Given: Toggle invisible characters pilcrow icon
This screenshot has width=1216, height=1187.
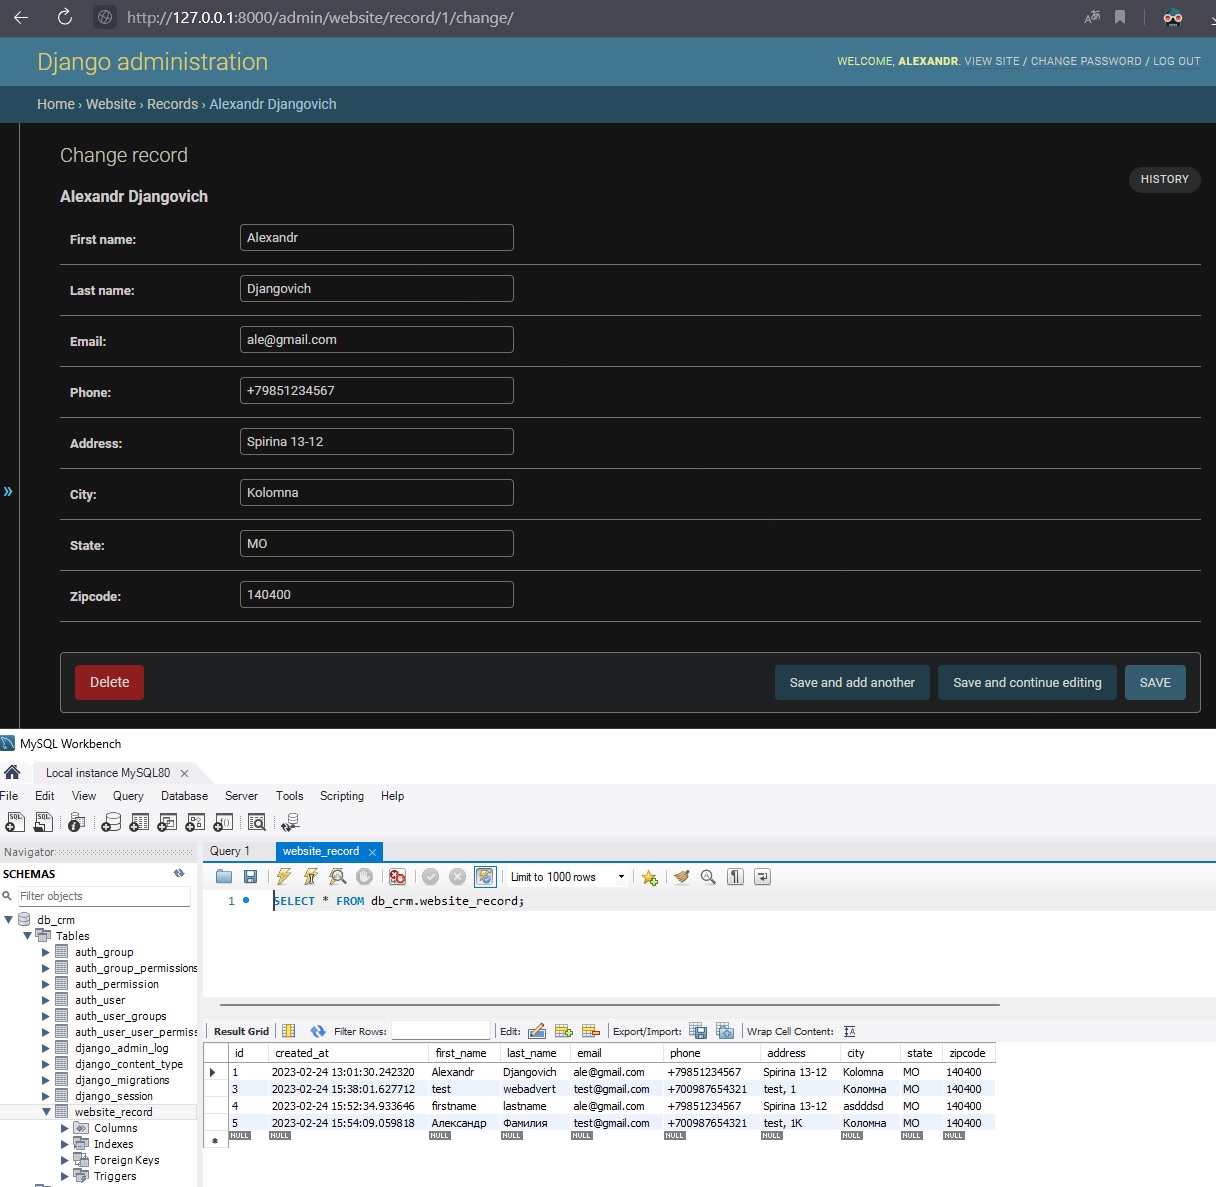Looking at the screenshot, I should [736, 877].
